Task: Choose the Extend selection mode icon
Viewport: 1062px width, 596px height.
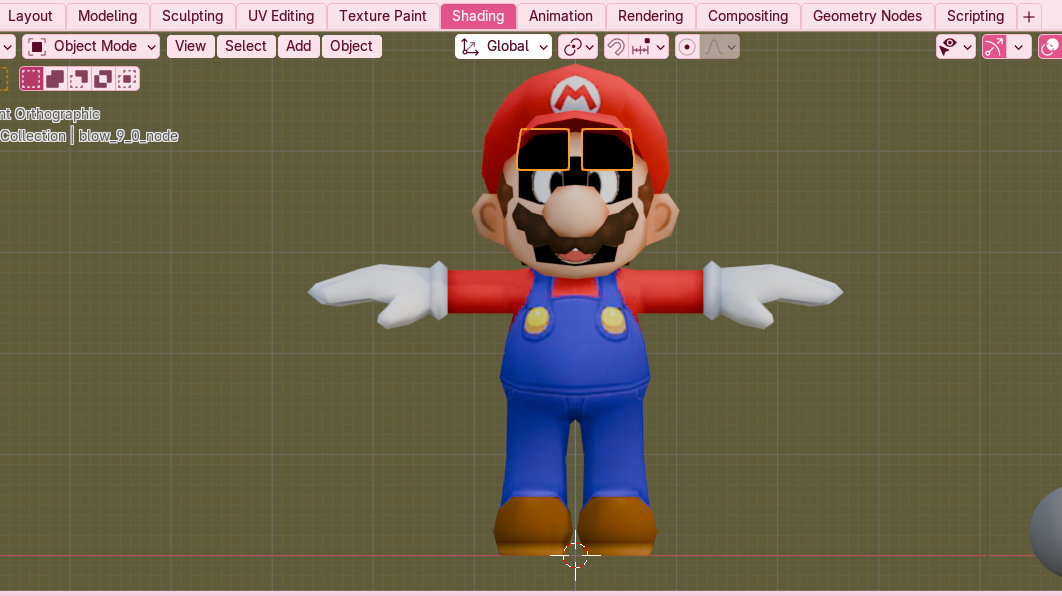Action: (55, 79)
